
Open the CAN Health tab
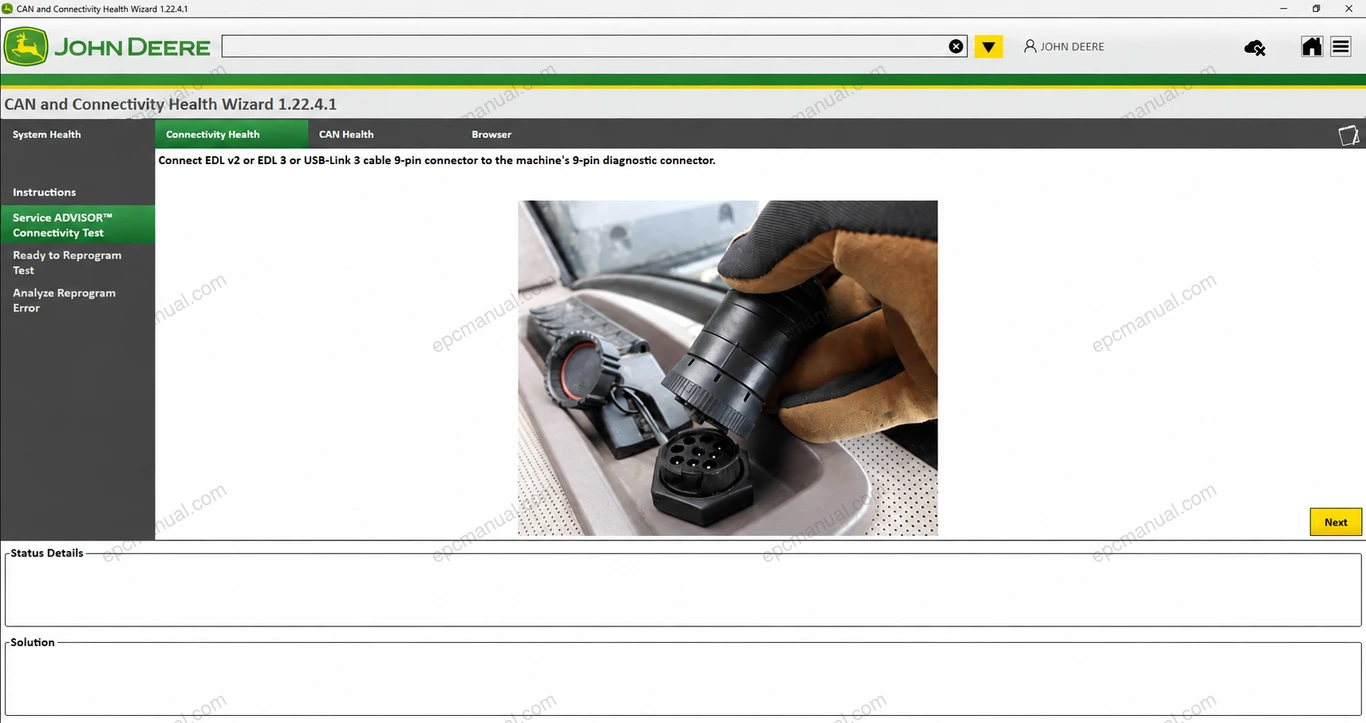pos(346,134)
